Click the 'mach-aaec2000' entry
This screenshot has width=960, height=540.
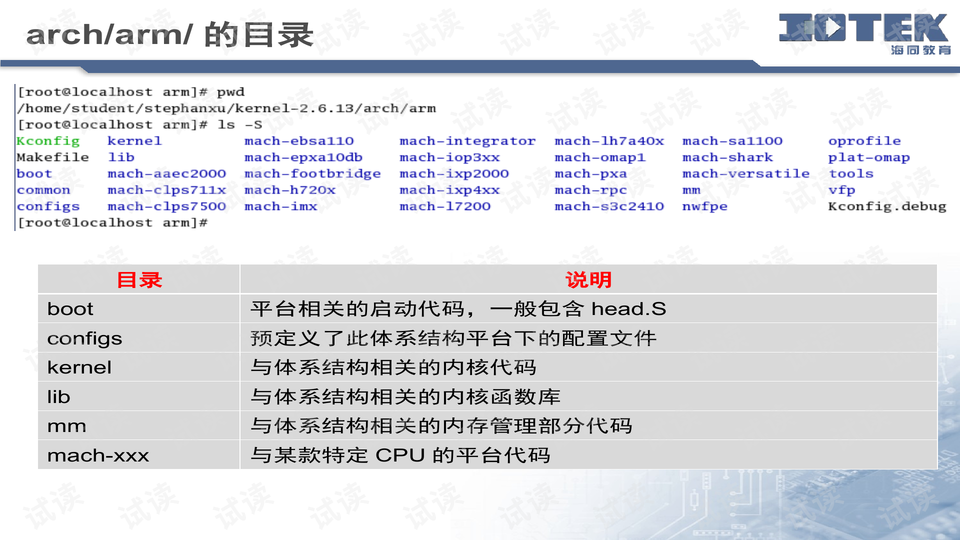pos(167,174)
